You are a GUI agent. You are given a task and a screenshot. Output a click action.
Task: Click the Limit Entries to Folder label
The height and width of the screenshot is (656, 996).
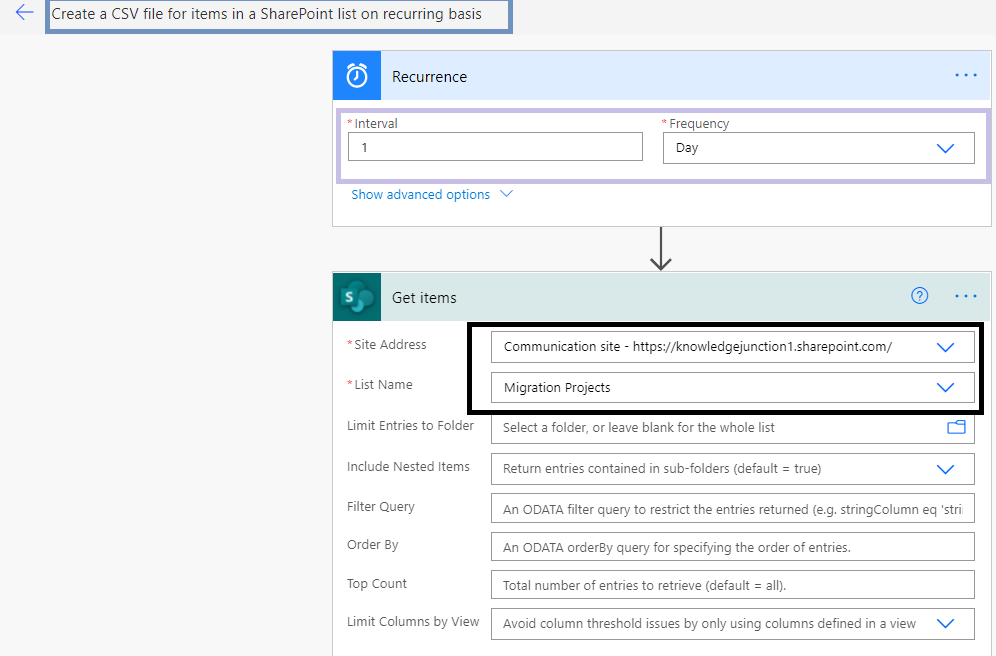coord(410,425)
